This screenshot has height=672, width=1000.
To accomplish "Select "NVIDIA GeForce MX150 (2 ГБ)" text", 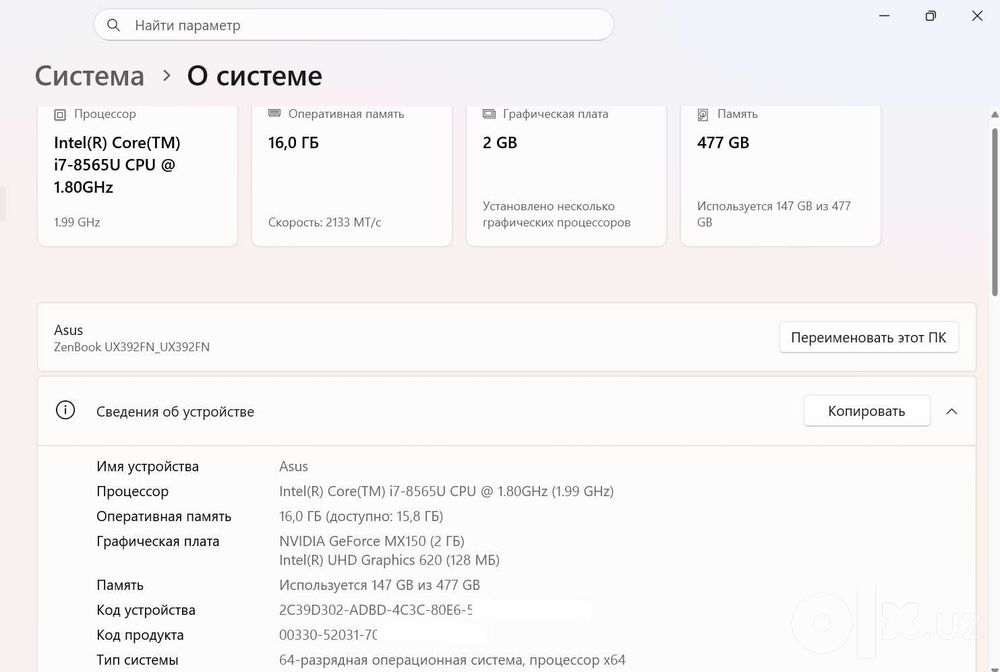I will pyautogui.click(x=372, y=541).
